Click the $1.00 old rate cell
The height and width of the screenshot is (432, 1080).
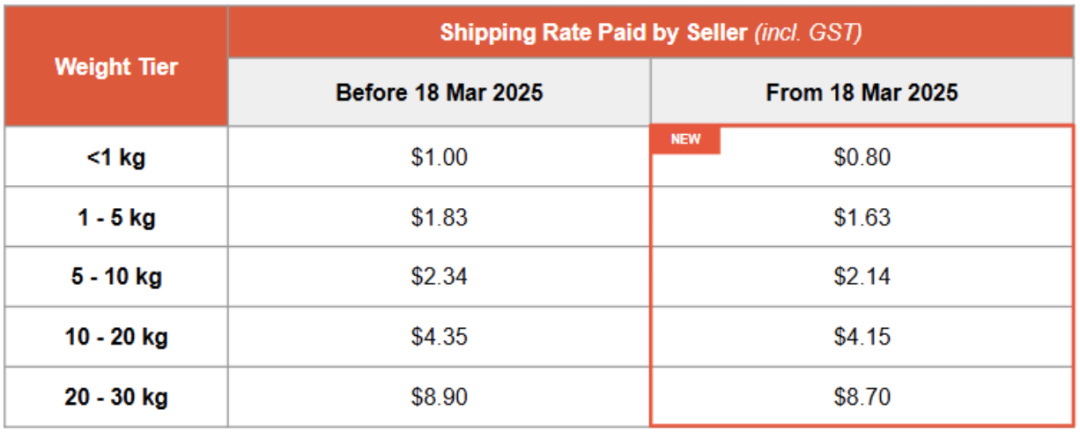point(439,157)
